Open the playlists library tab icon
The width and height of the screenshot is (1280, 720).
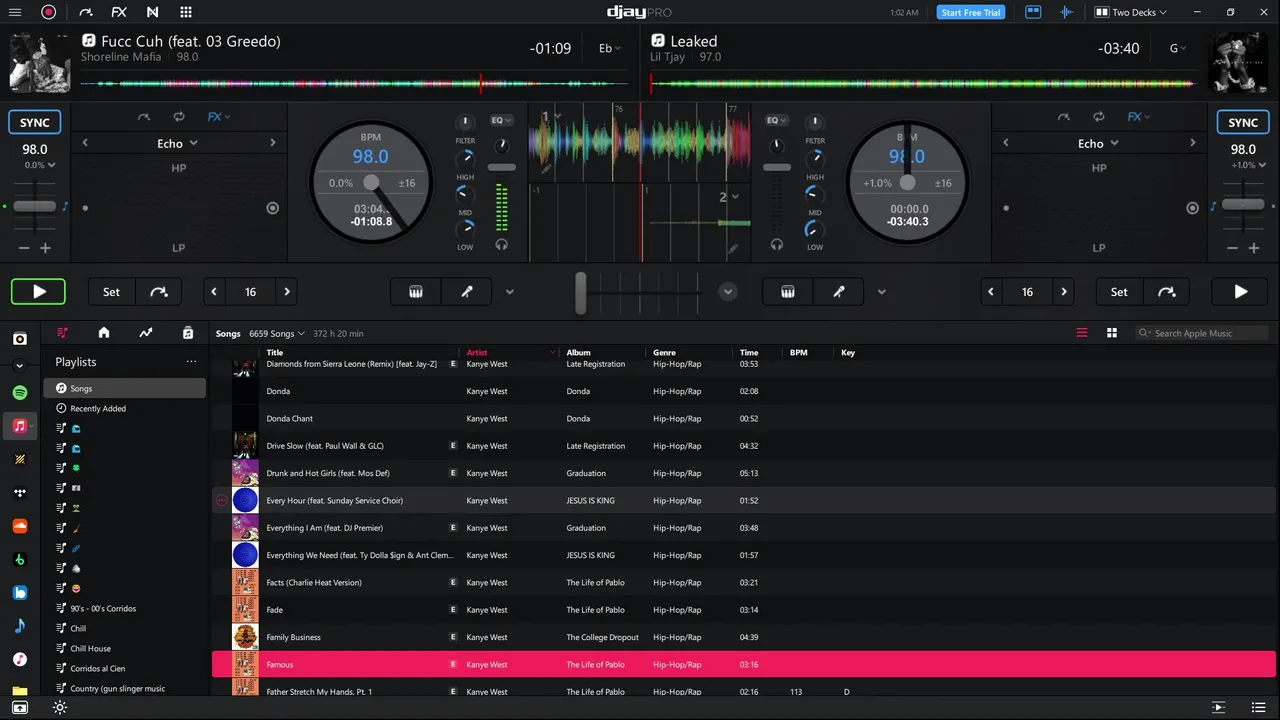pyautogui.click(x=62, y=333)
